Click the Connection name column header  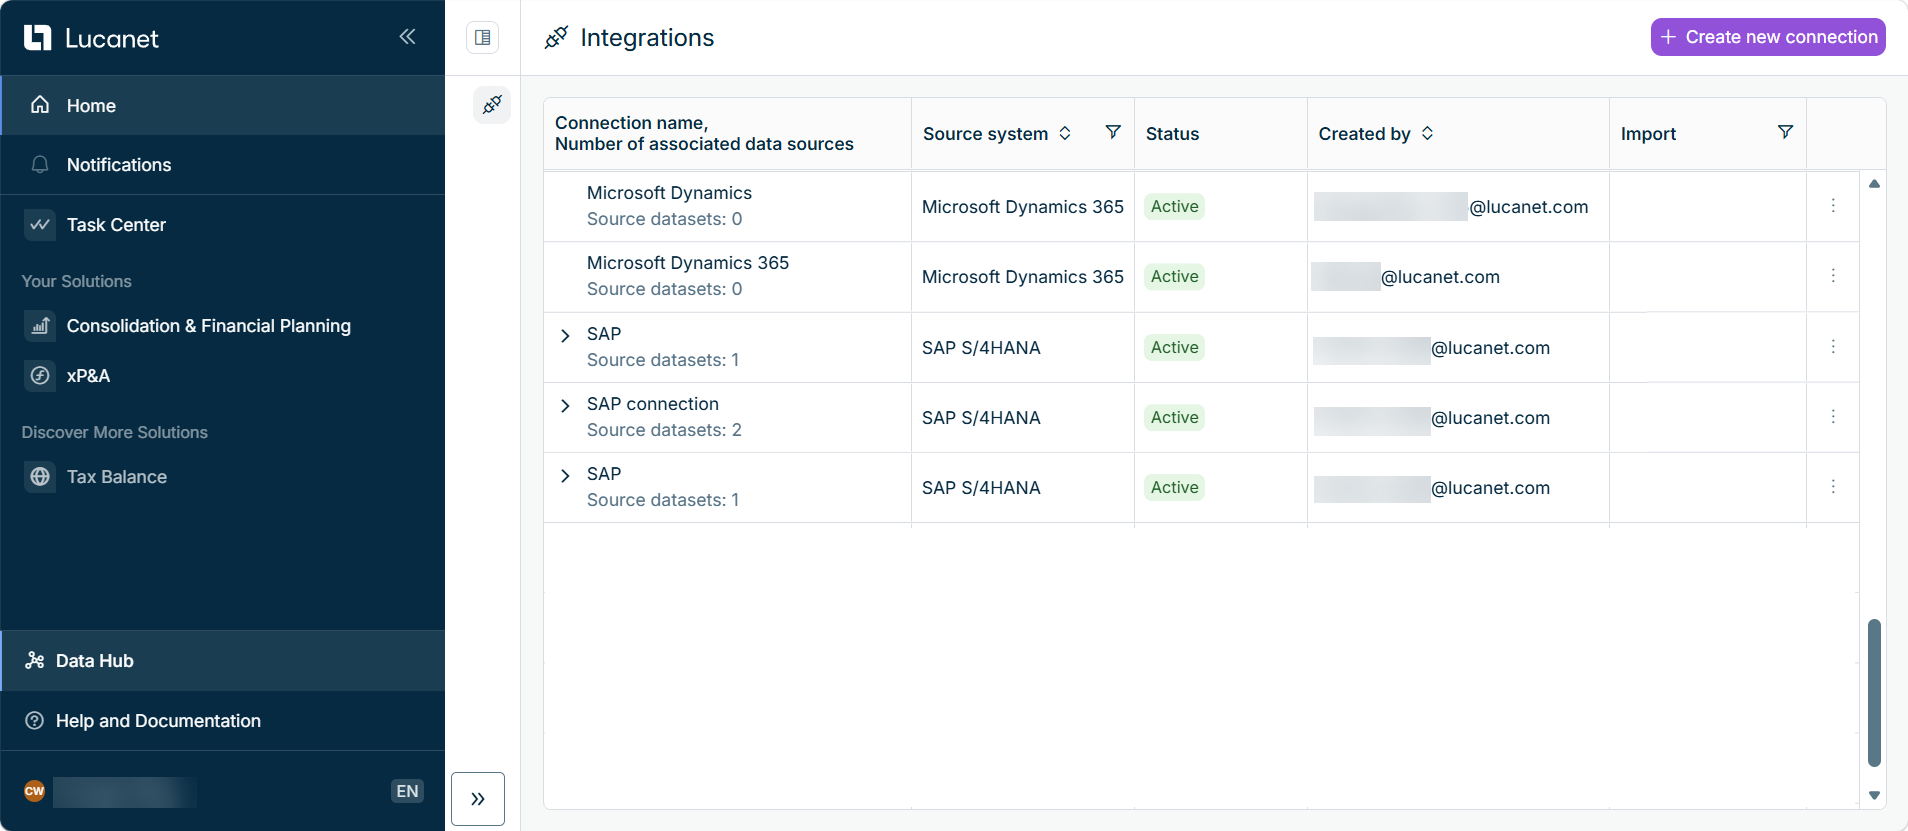727,133
